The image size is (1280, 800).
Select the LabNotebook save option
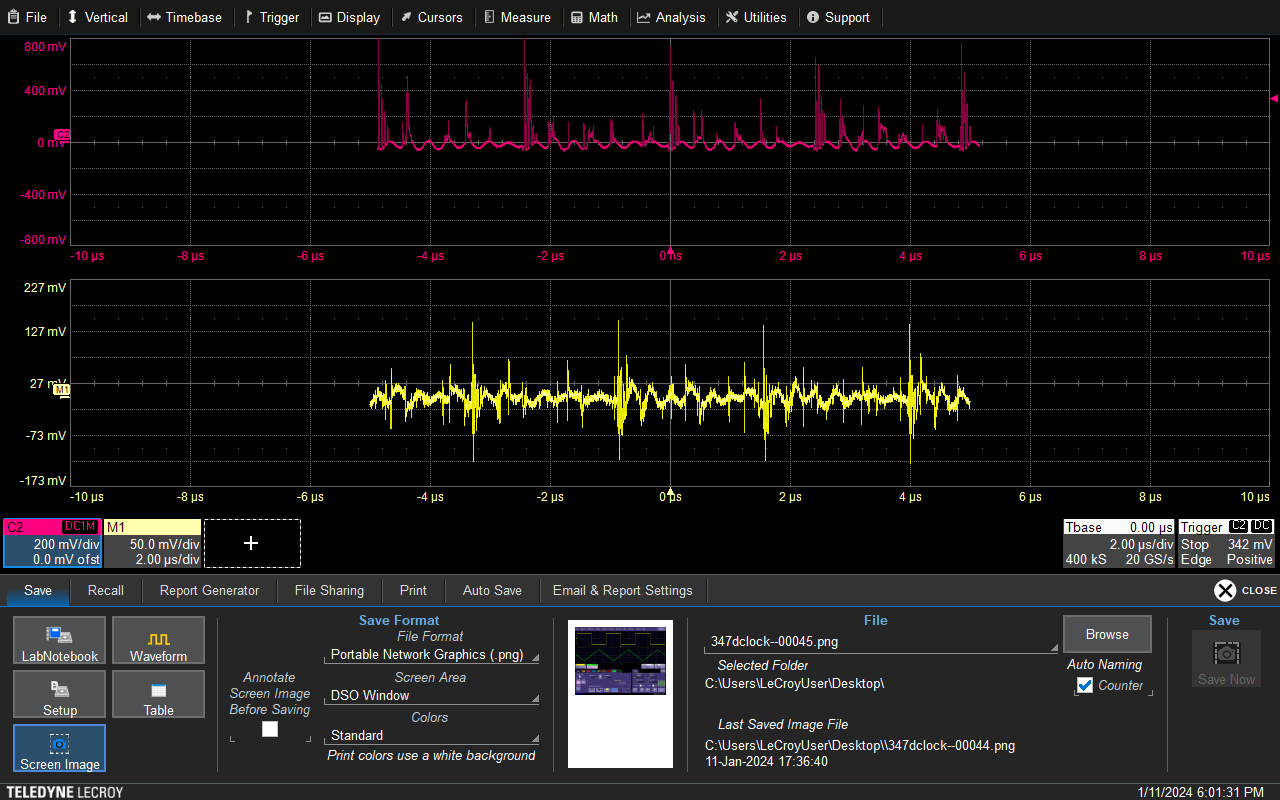point(60,640)
